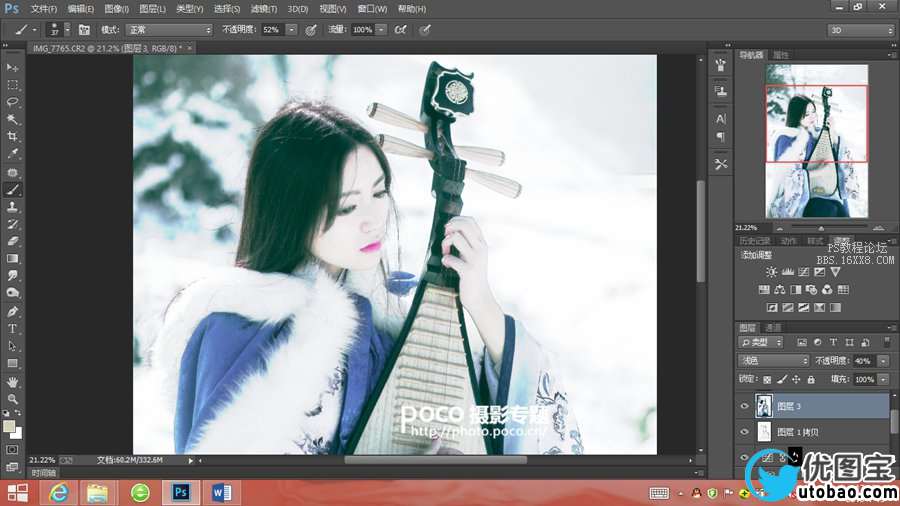This screenshot has width=900, height=506.
Task: Select the Clone Stamp tool
Action: click(x=12, y=207)
